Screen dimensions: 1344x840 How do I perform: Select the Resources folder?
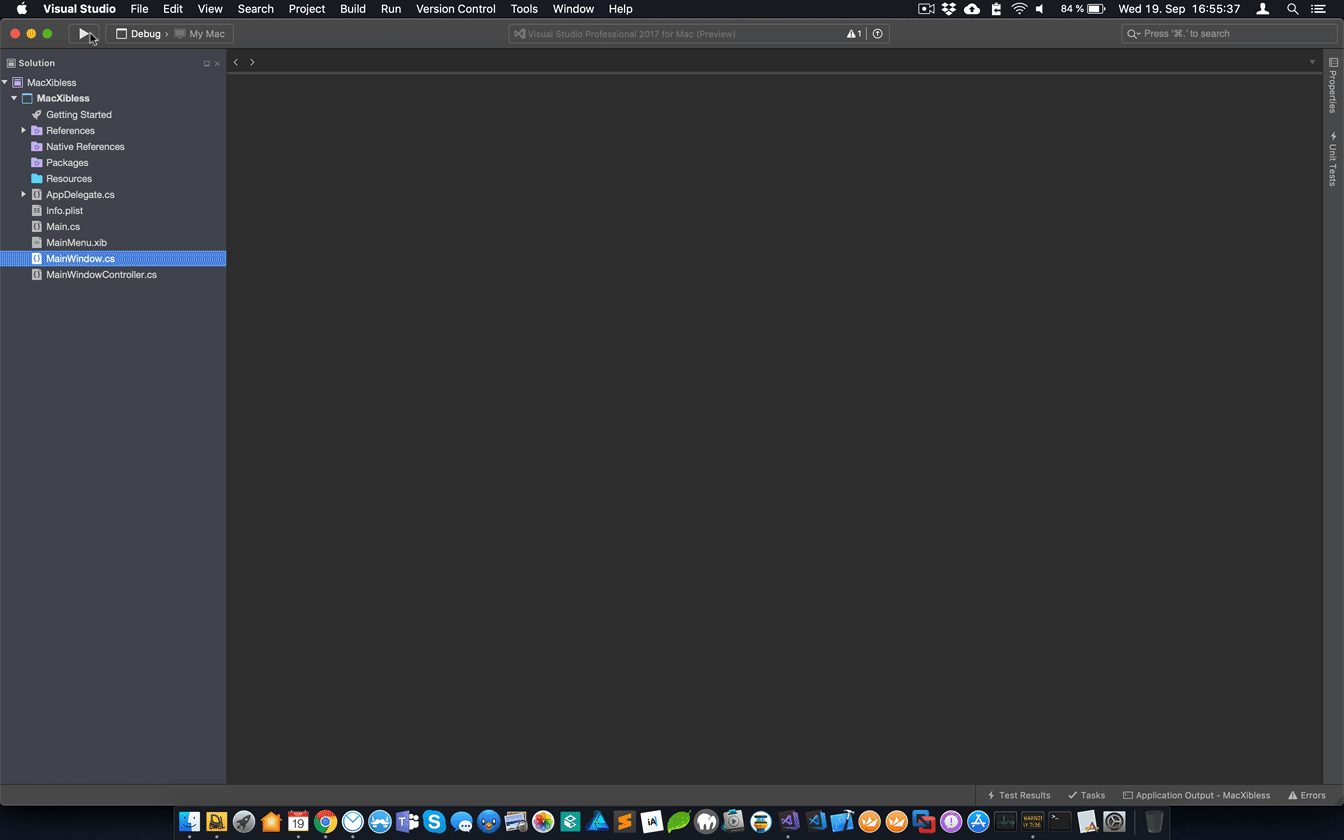pyautogui.click(x=69, y=179)
